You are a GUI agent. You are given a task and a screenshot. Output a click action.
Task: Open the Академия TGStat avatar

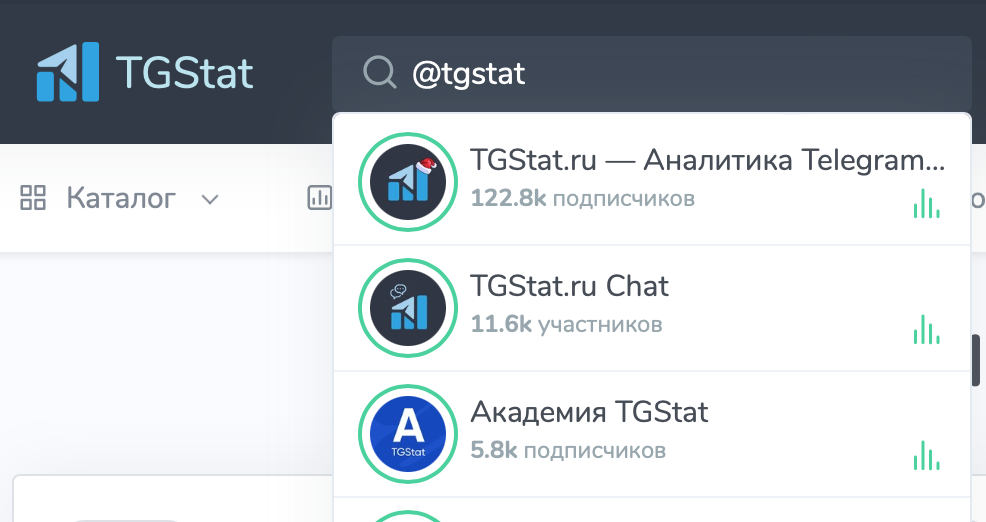pyautogui.click(x=407, y=434)
